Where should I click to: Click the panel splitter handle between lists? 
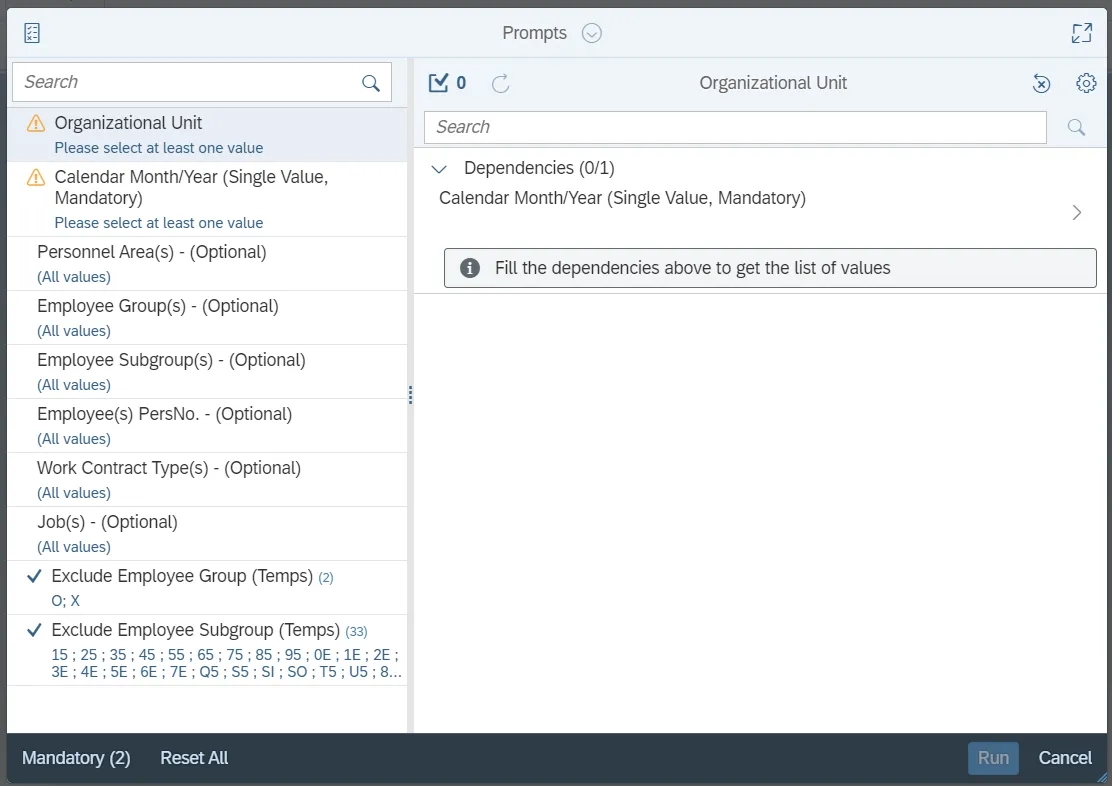tap(410, 396)
